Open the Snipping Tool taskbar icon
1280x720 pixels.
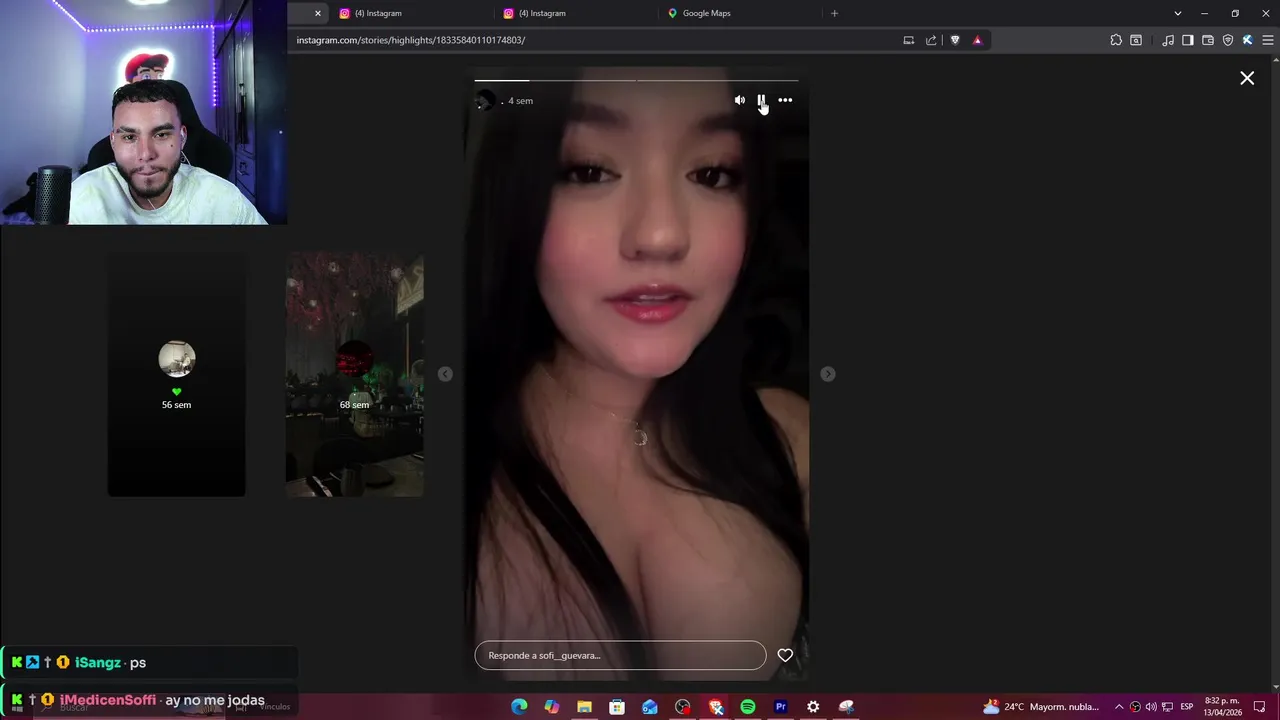846,707
